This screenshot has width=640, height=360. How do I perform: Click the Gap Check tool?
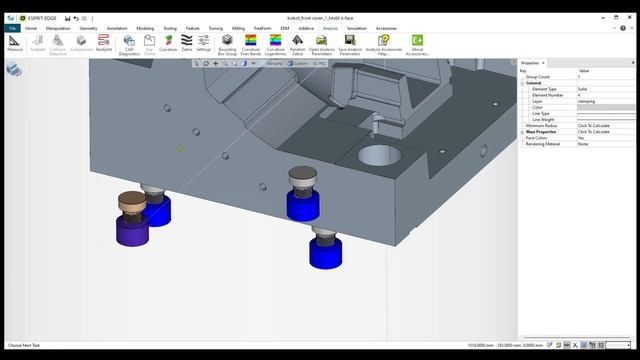click(x=149, y=44)
